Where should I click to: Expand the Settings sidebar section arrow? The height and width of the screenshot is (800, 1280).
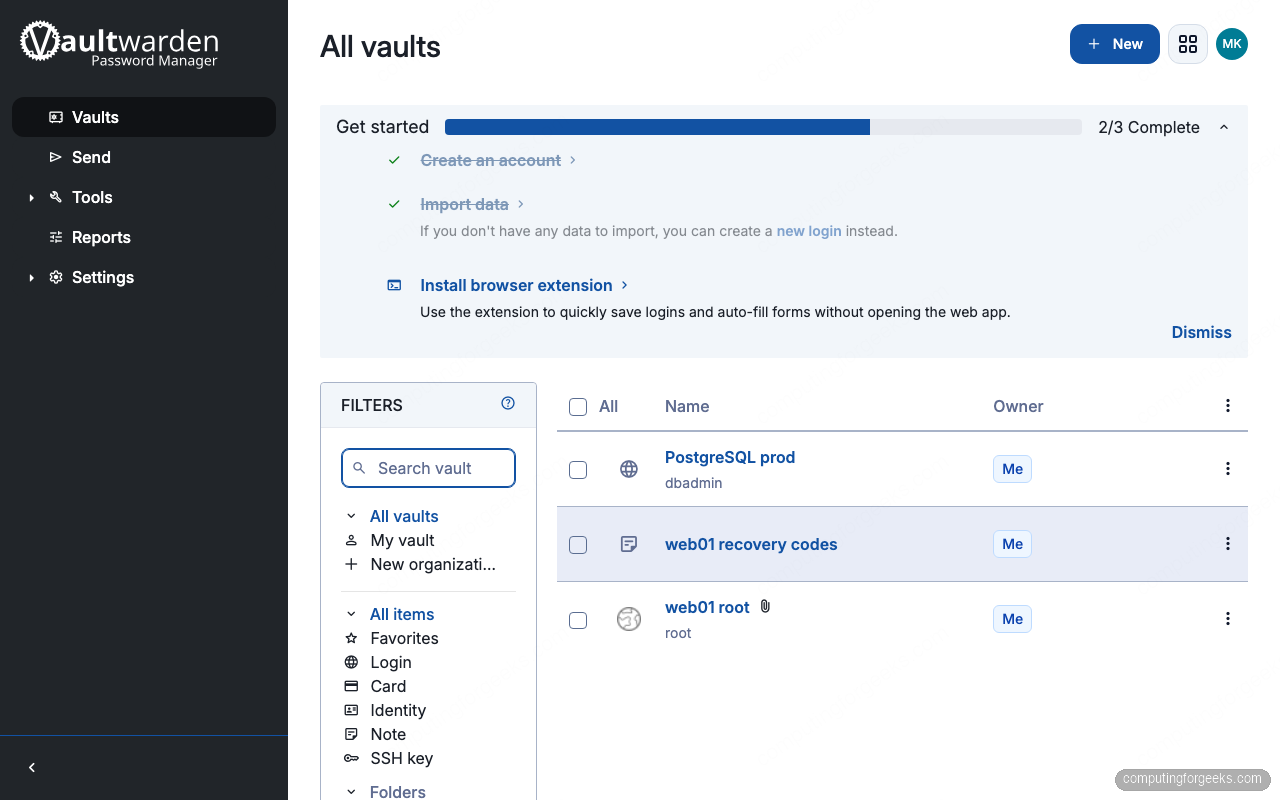pyautogui.click(x=32, y=278)
